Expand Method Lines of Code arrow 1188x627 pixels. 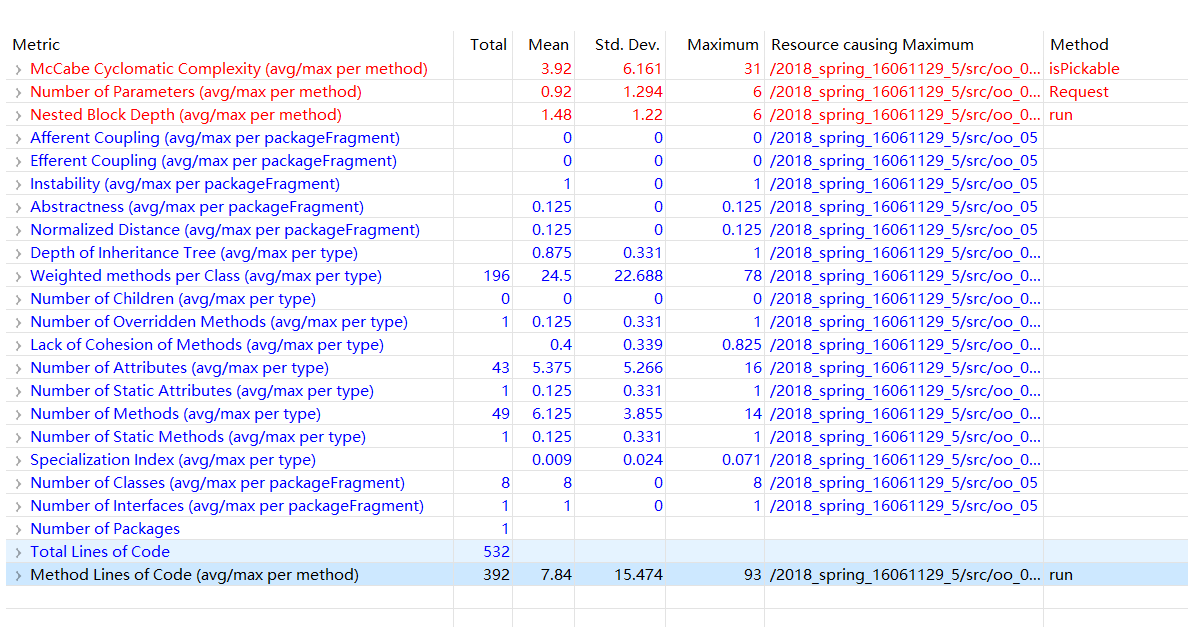18,576
